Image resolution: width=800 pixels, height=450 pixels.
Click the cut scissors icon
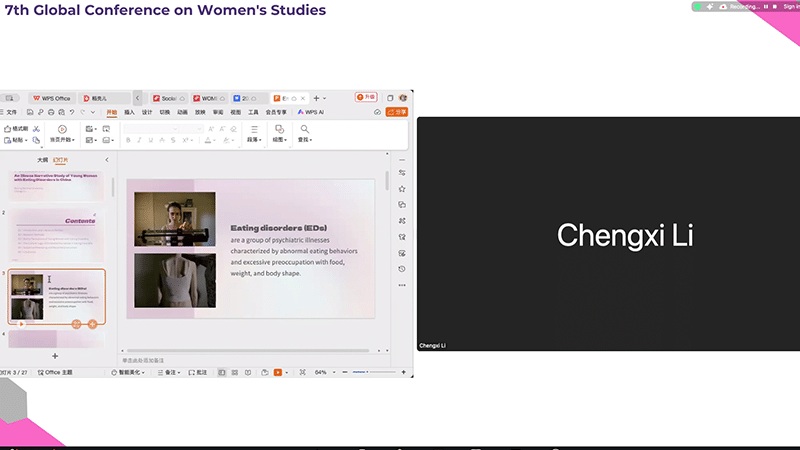[x=36, y=129]
